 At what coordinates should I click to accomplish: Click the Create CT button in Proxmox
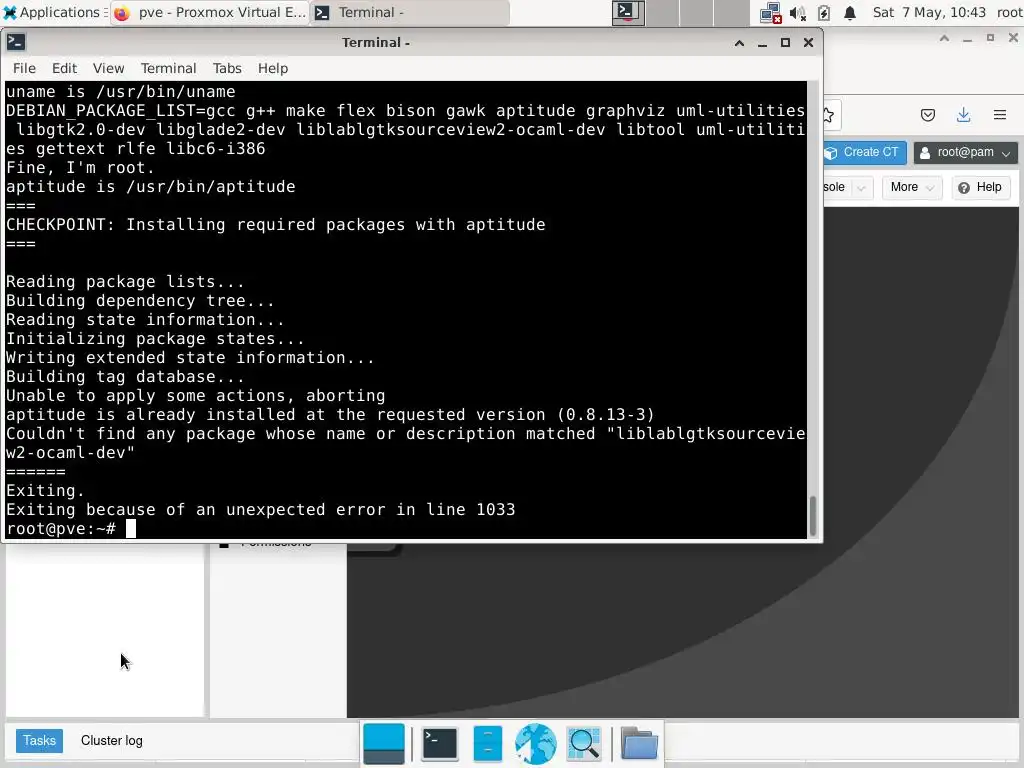pyautogui.click(x=865, y=152)
